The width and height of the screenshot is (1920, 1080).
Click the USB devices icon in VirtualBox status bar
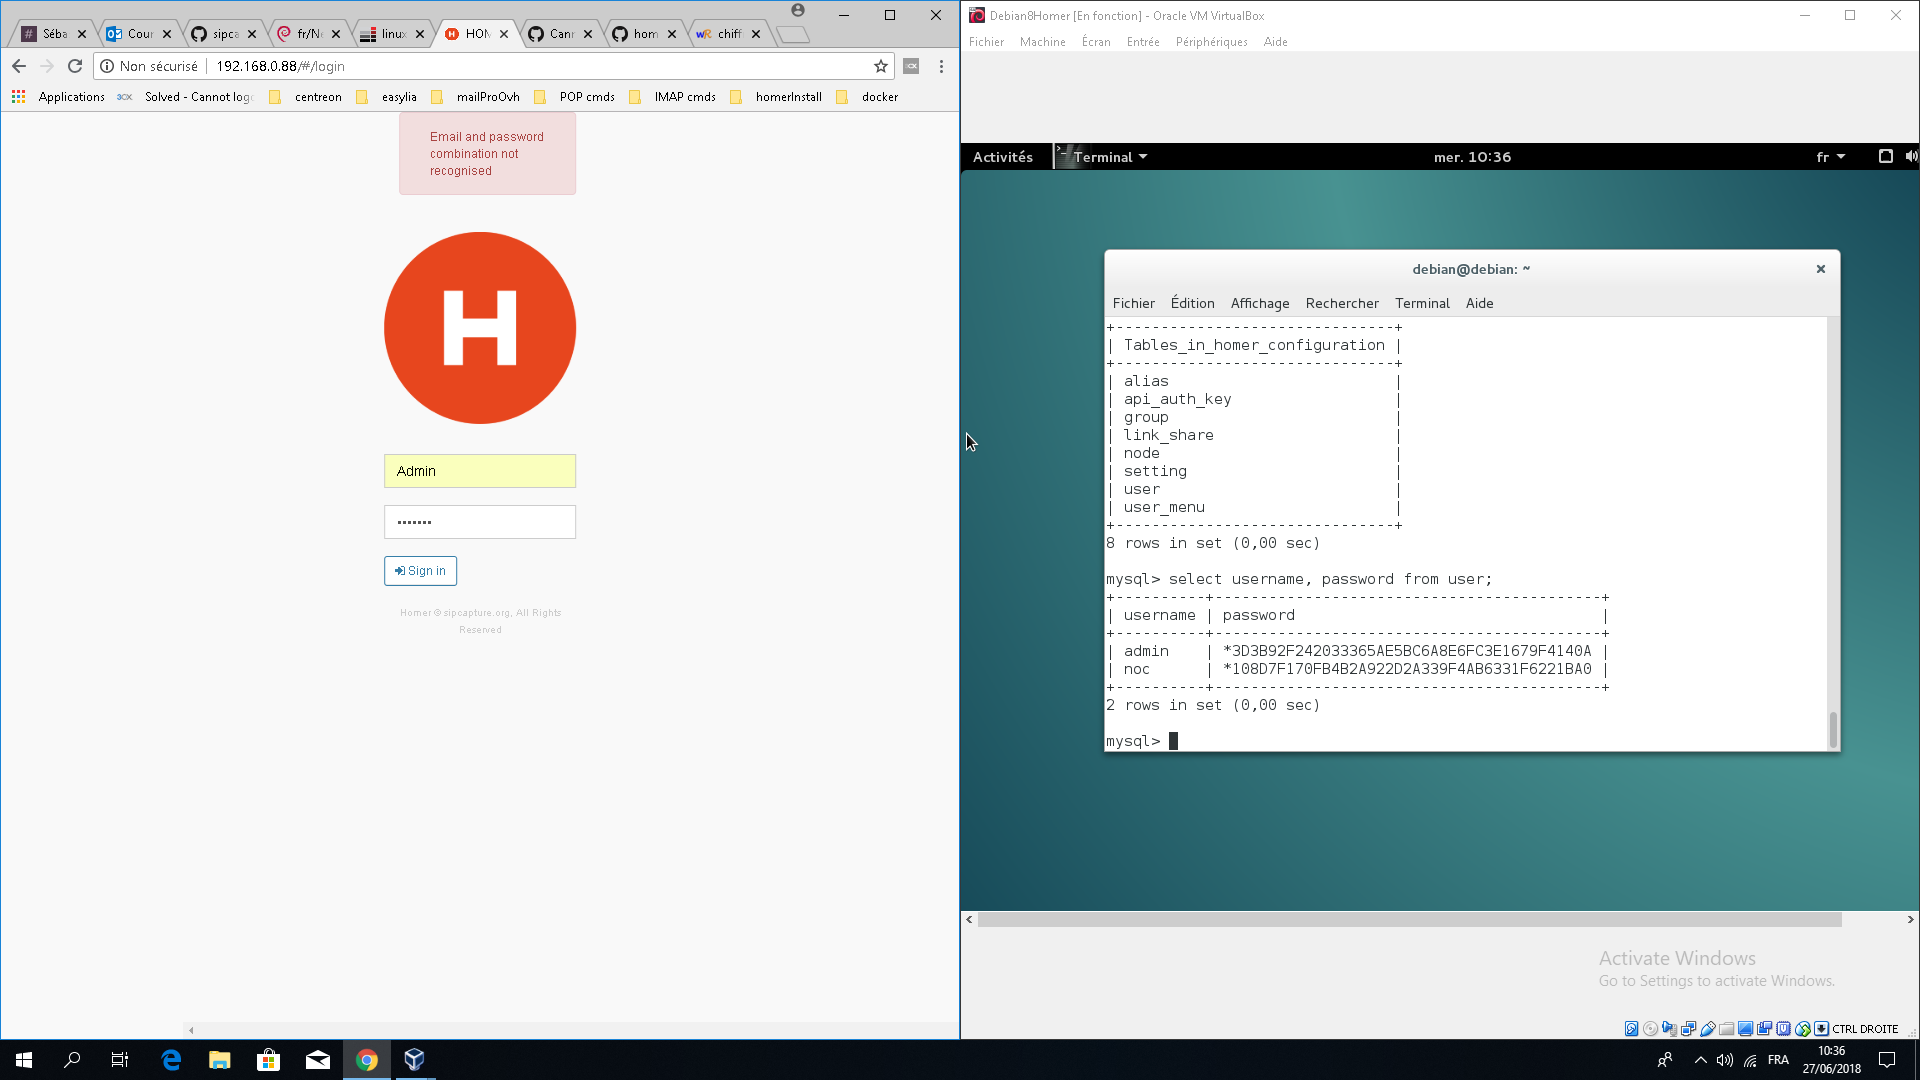(x=1709, y=1028)
